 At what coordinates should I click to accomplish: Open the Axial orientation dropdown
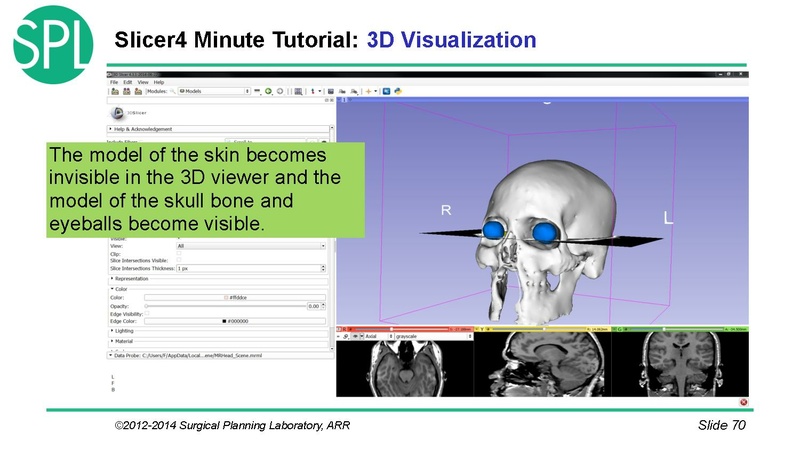379,337
